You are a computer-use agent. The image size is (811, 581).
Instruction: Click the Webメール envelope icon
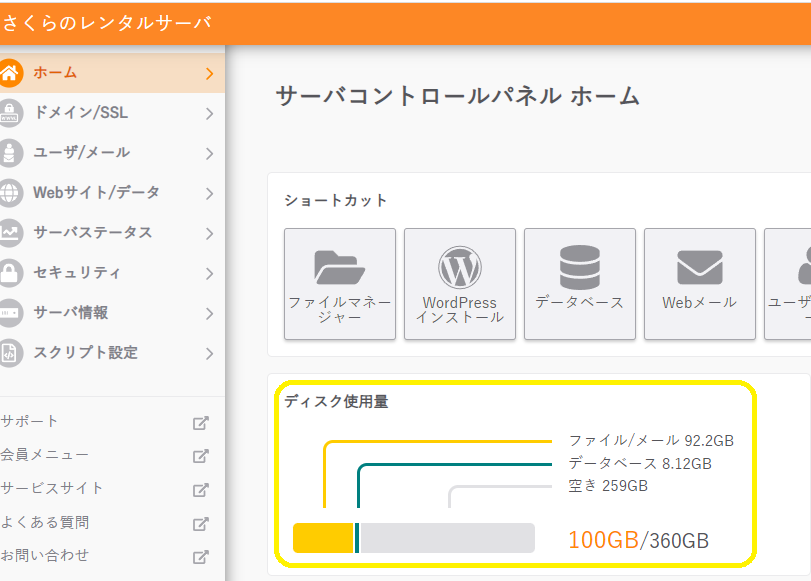pos(700,267)
